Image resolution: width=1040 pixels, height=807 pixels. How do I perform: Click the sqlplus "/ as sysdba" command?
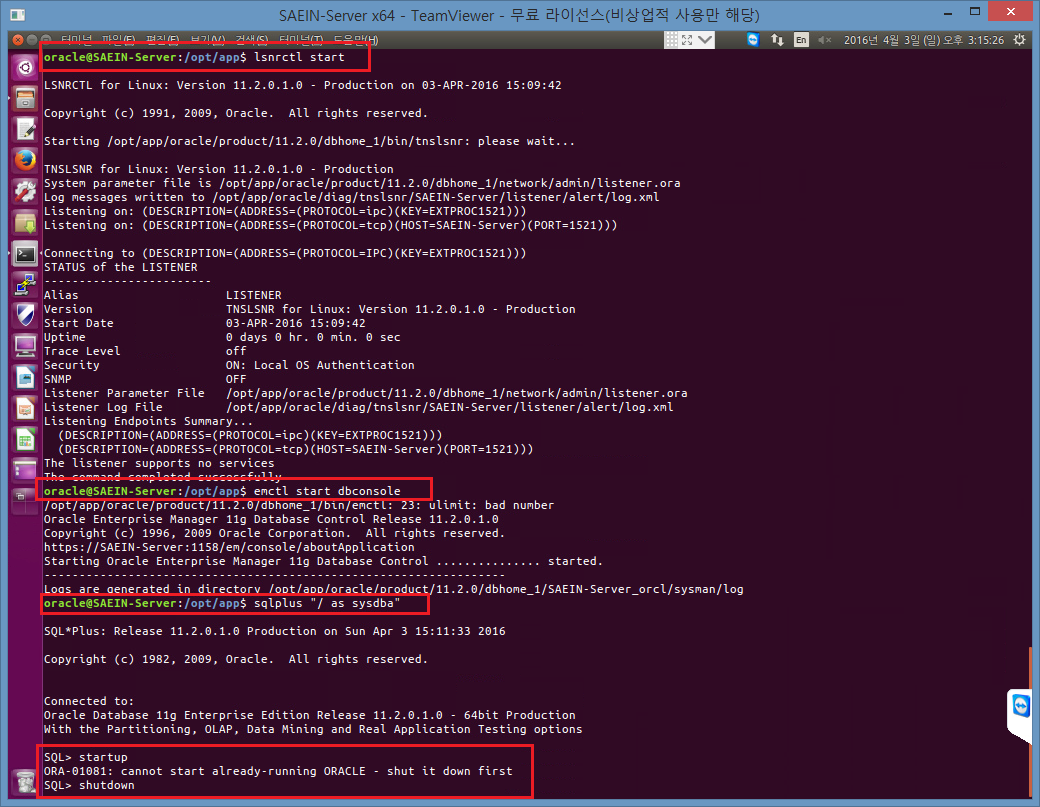(x=327, y=603)
